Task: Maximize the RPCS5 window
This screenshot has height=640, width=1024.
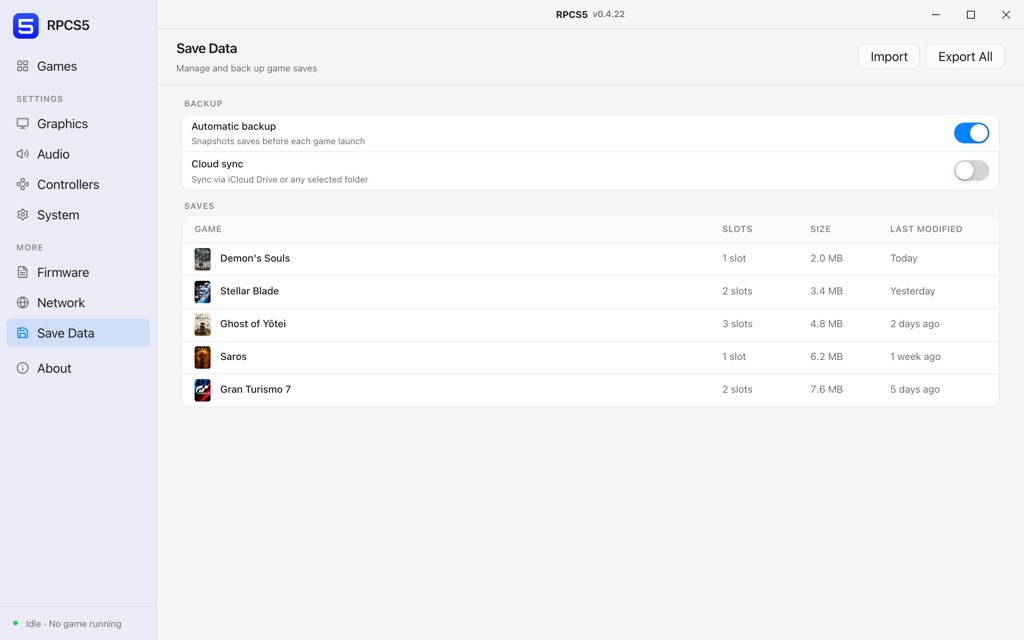Action: pos(971,14)
